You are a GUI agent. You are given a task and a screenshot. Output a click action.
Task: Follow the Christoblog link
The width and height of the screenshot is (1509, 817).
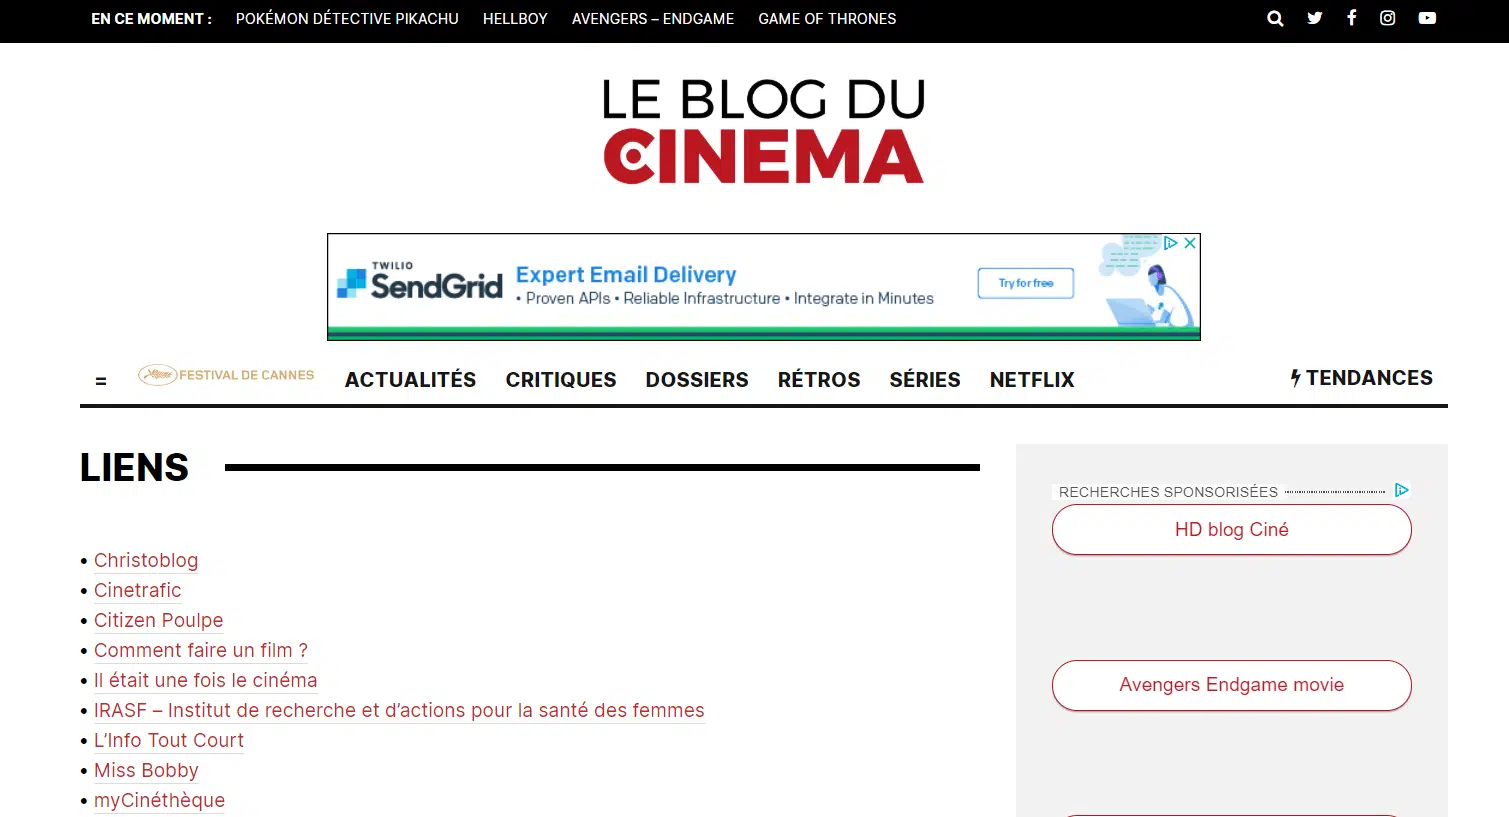coord(146,560)
